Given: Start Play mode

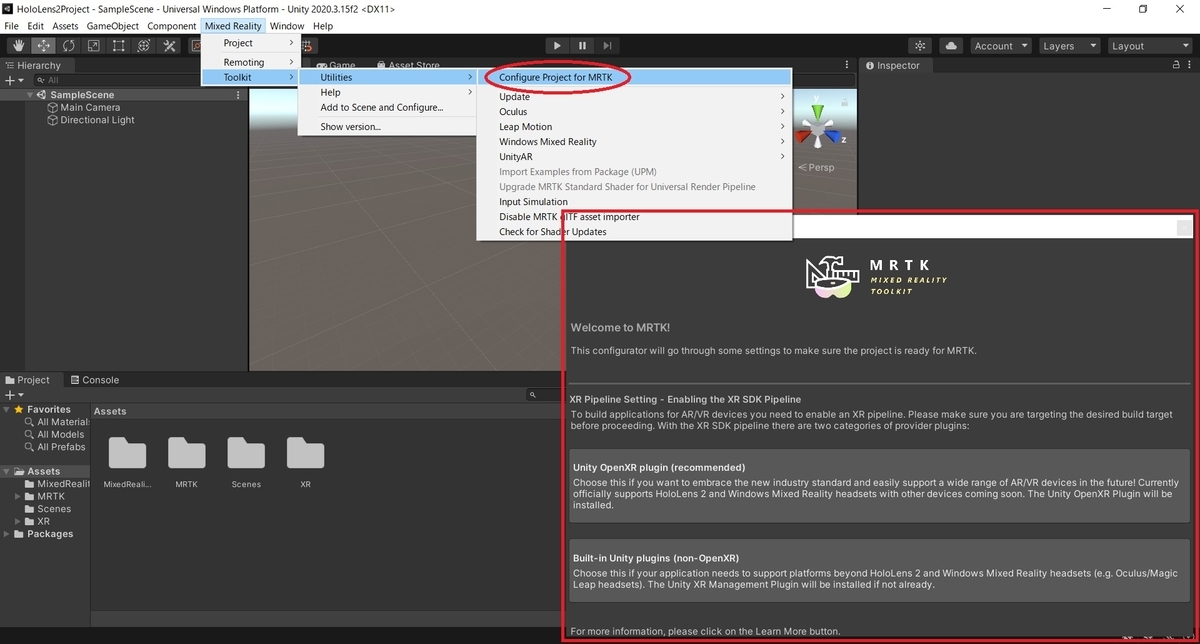Looking at the screenshot, I should 557,45.
